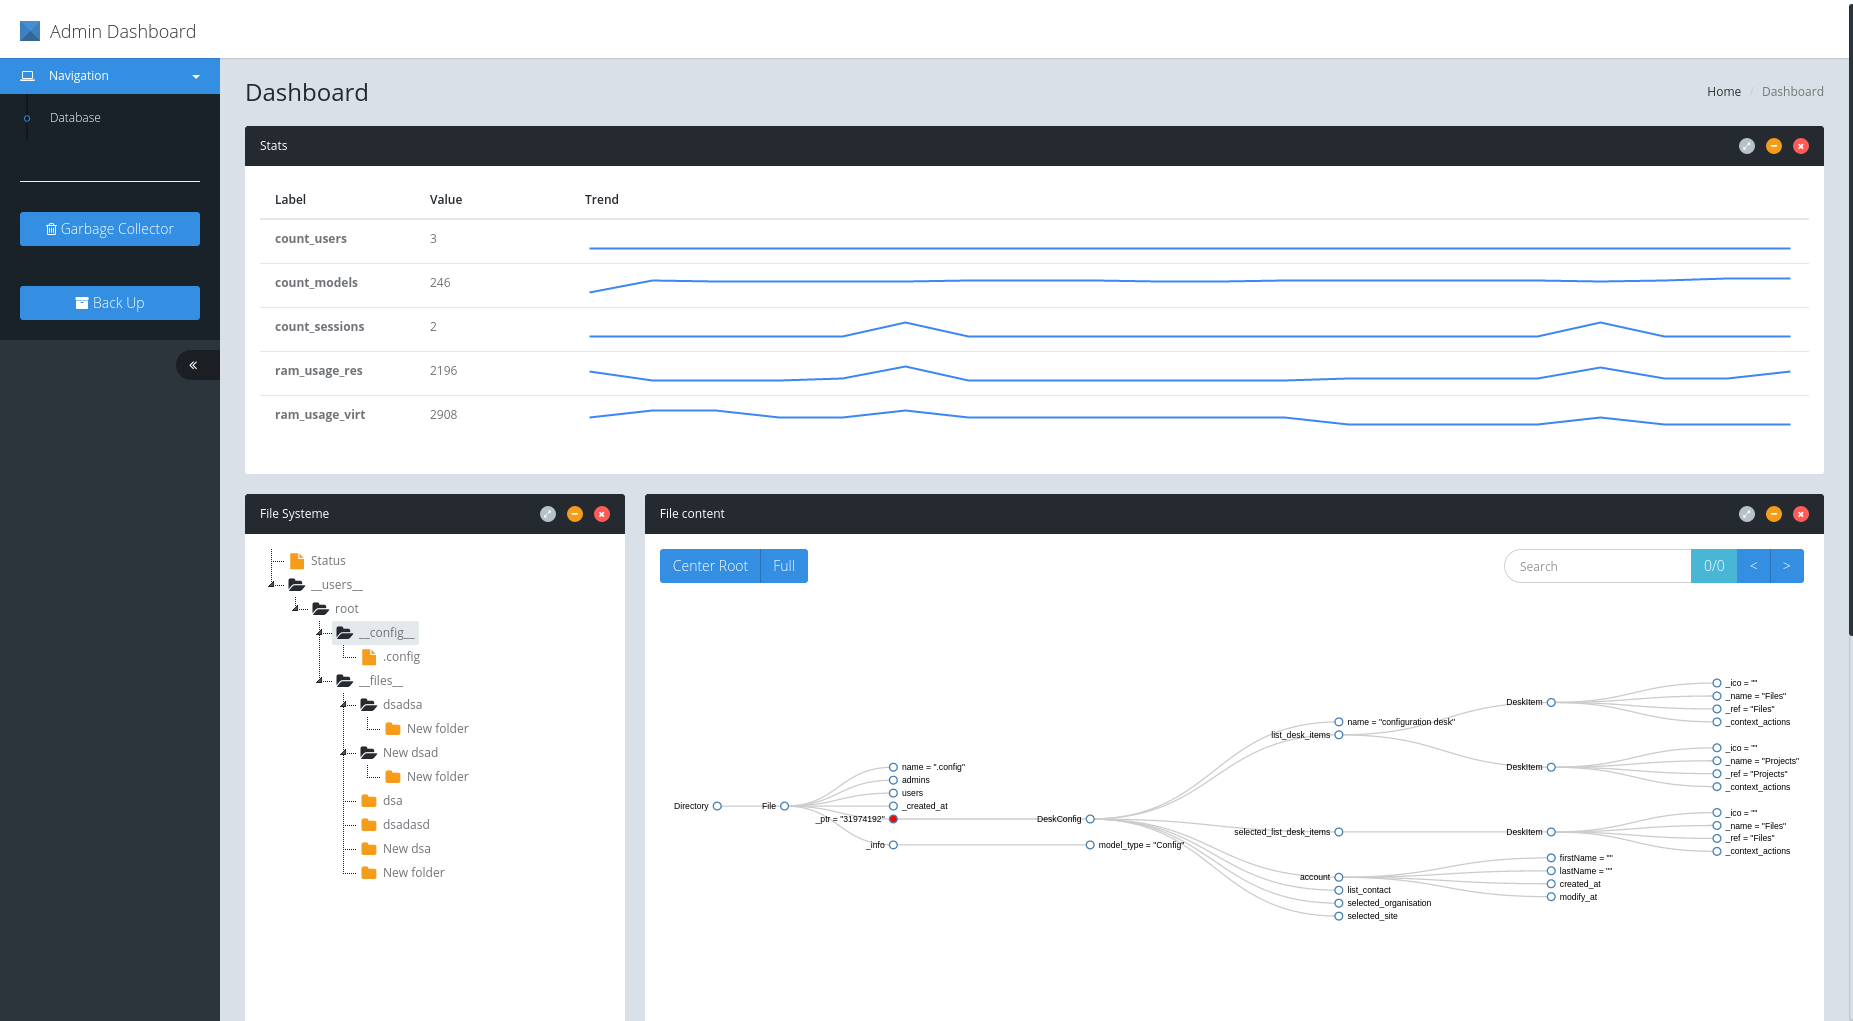Screen dimensions: 1853x1021
Task: Collapse the Stats panel with the minus icon
Action: [x=1774, y=145]
